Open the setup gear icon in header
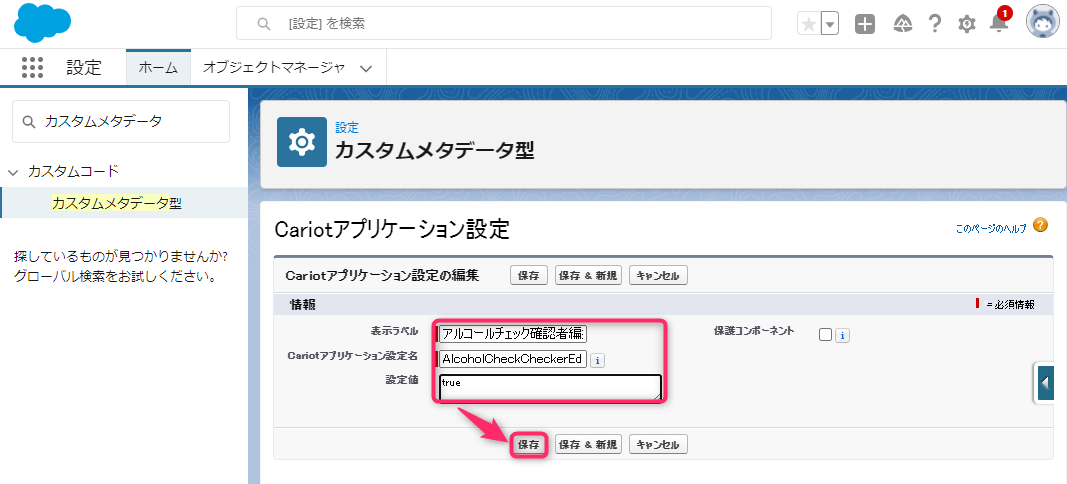 [966, 25]
